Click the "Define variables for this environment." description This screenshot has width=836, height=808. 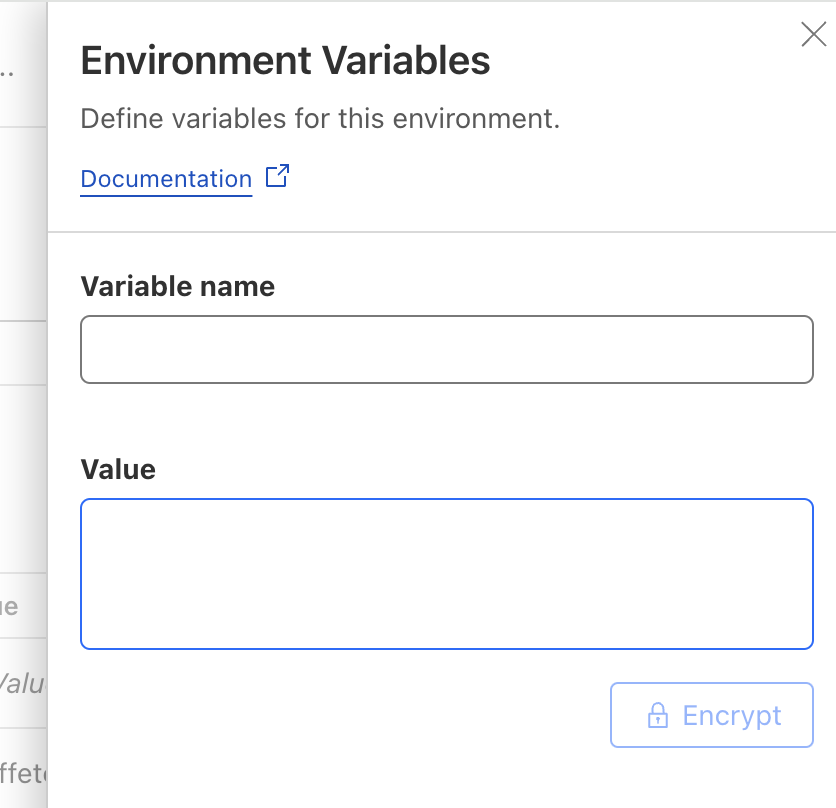pos(320,119)
